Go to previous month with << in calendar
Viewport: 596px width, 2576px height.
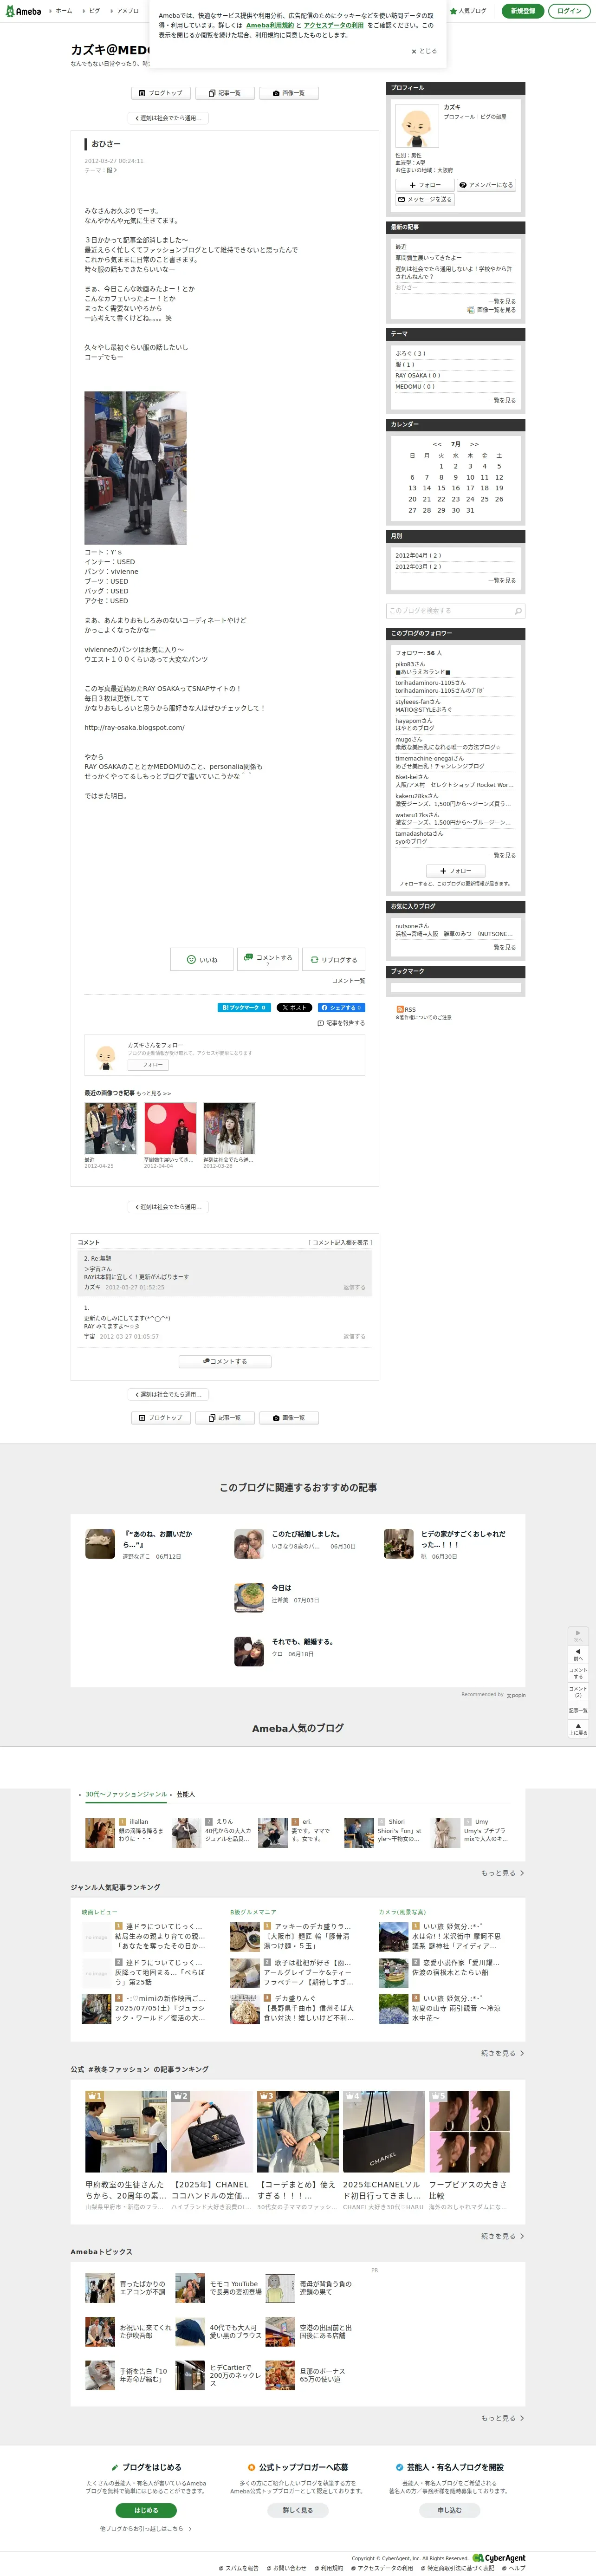tap(437, 444)
